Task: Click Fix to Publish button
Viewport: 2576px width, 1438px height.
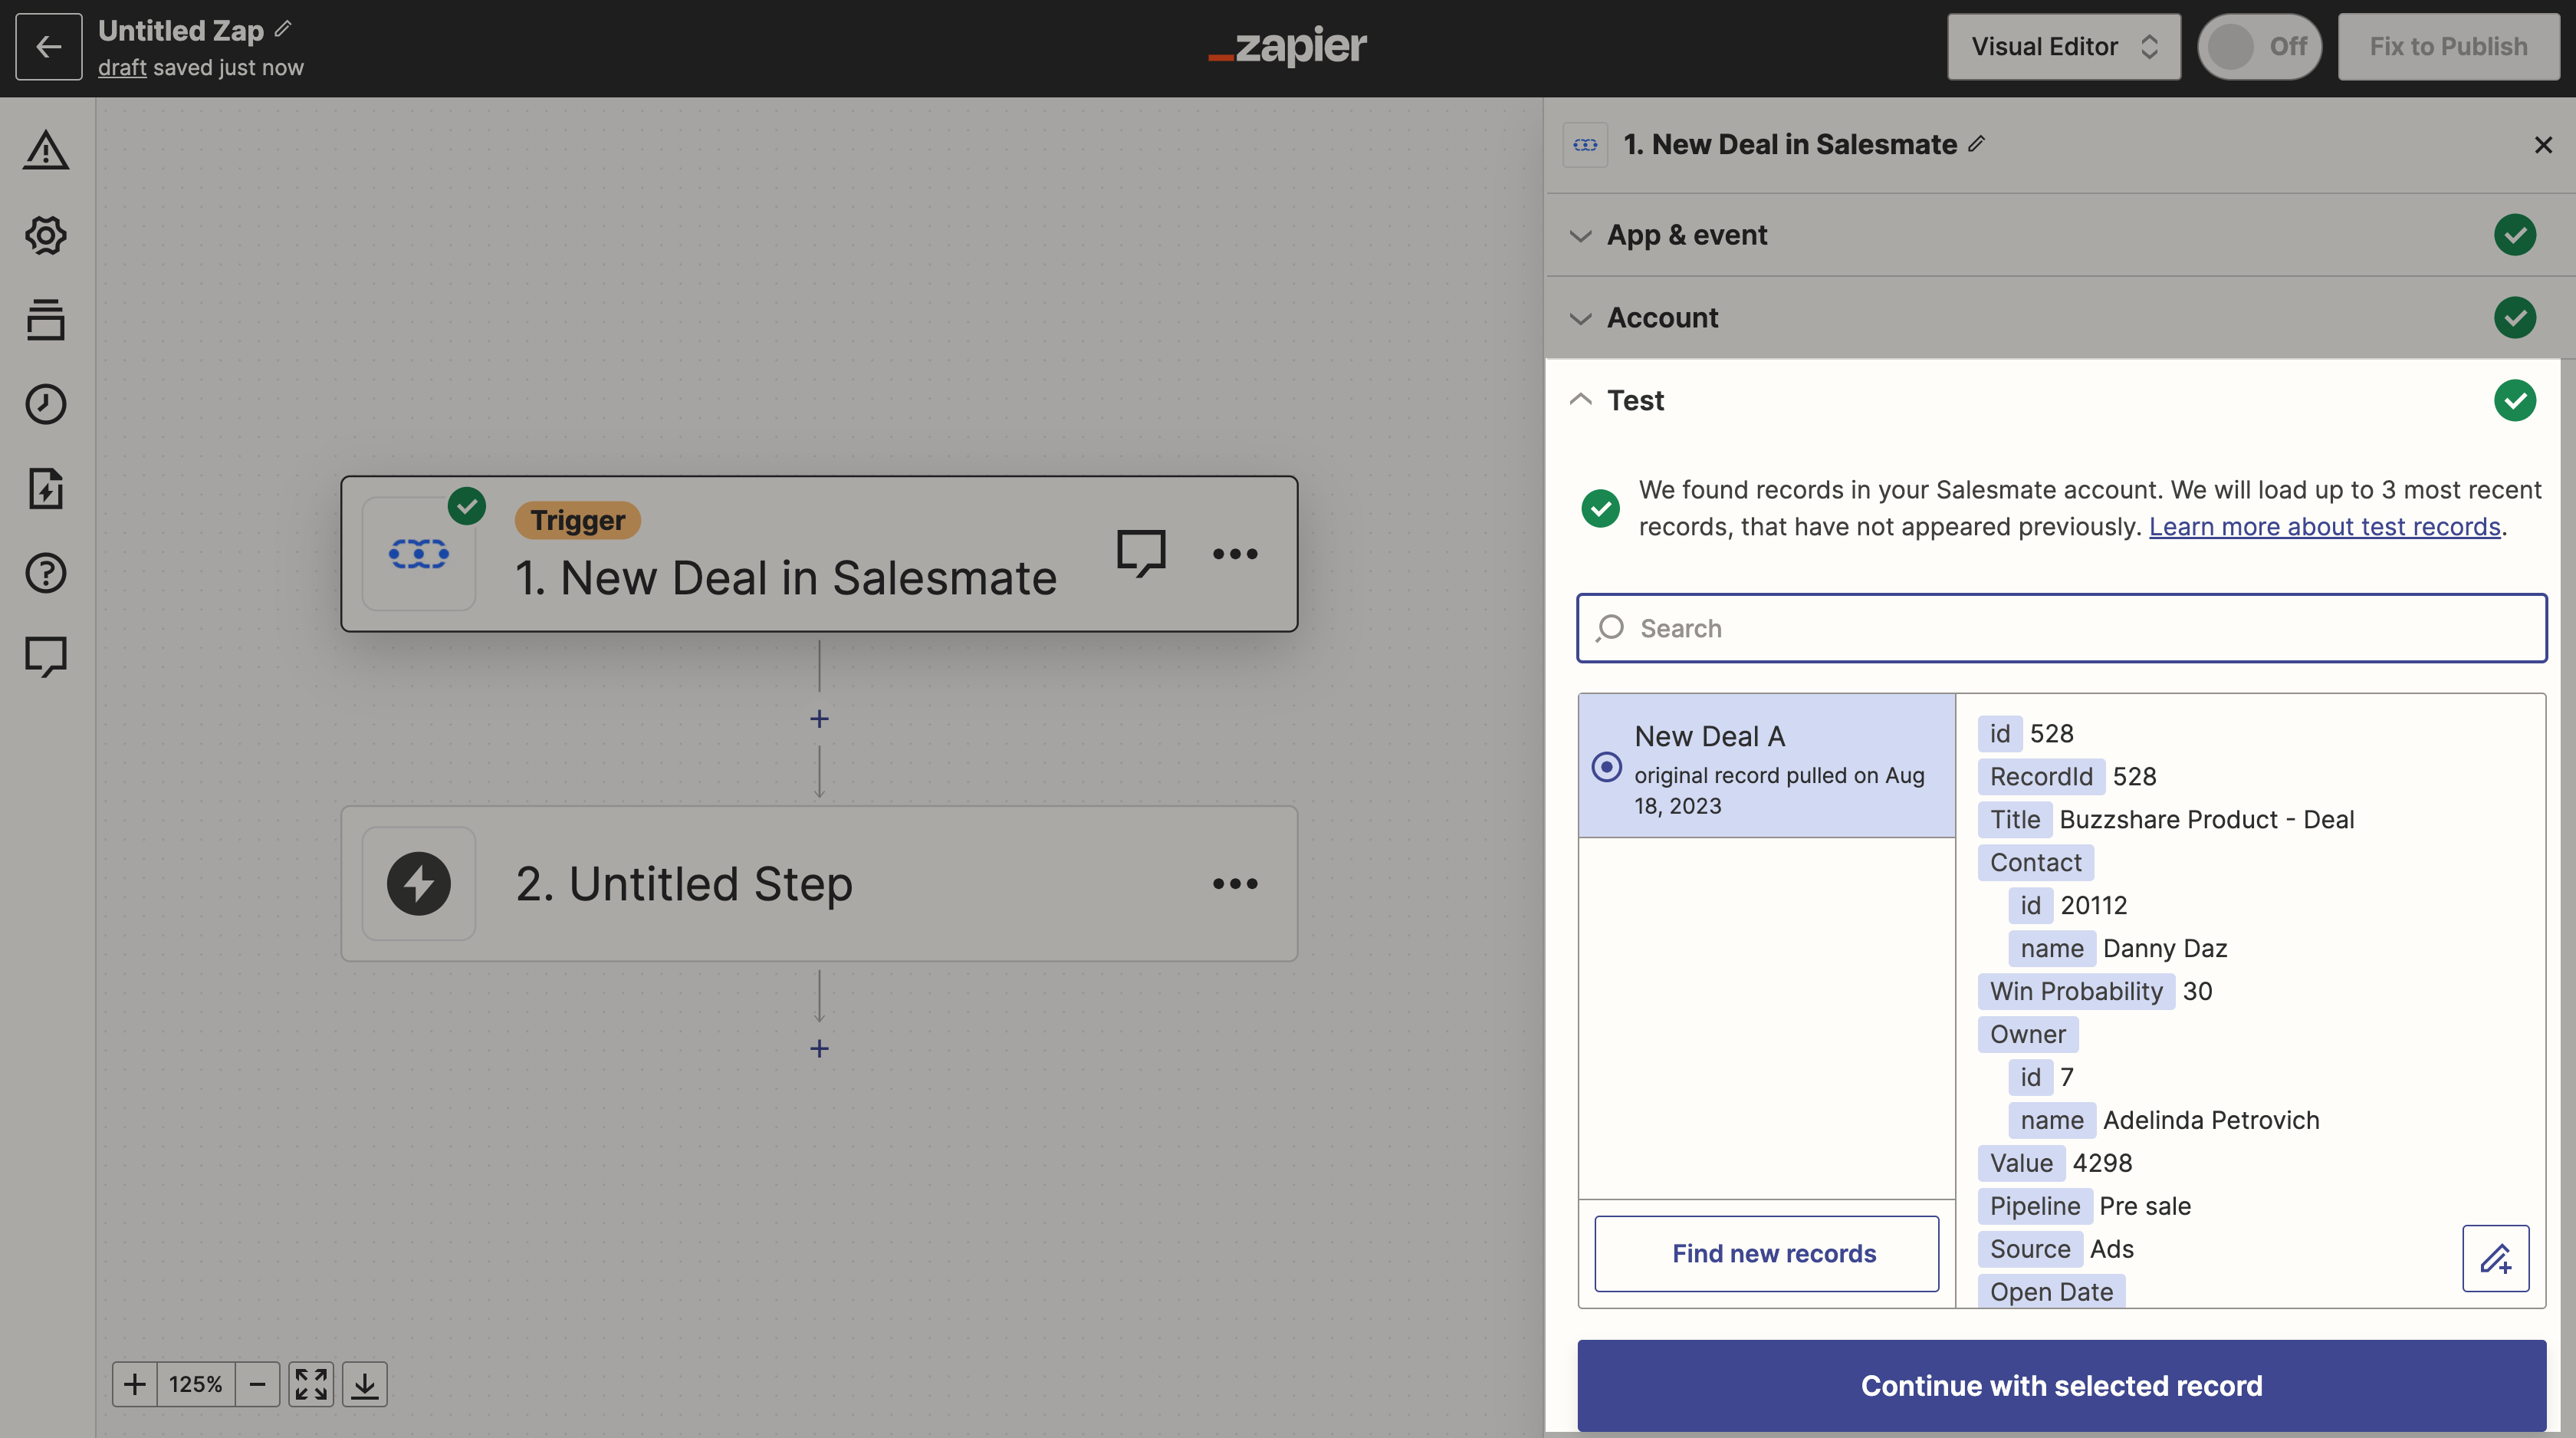Action: [2448, 46]
